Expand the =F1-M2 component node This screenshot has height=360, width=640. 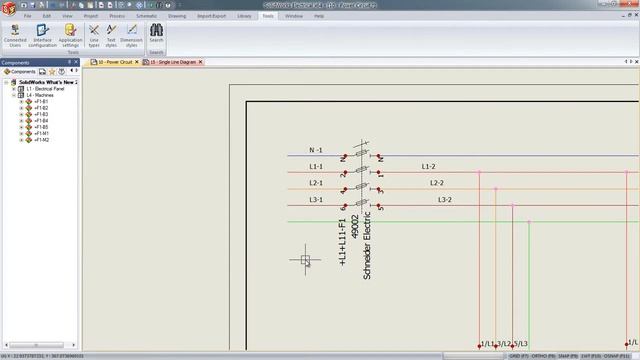pos(21,140)
